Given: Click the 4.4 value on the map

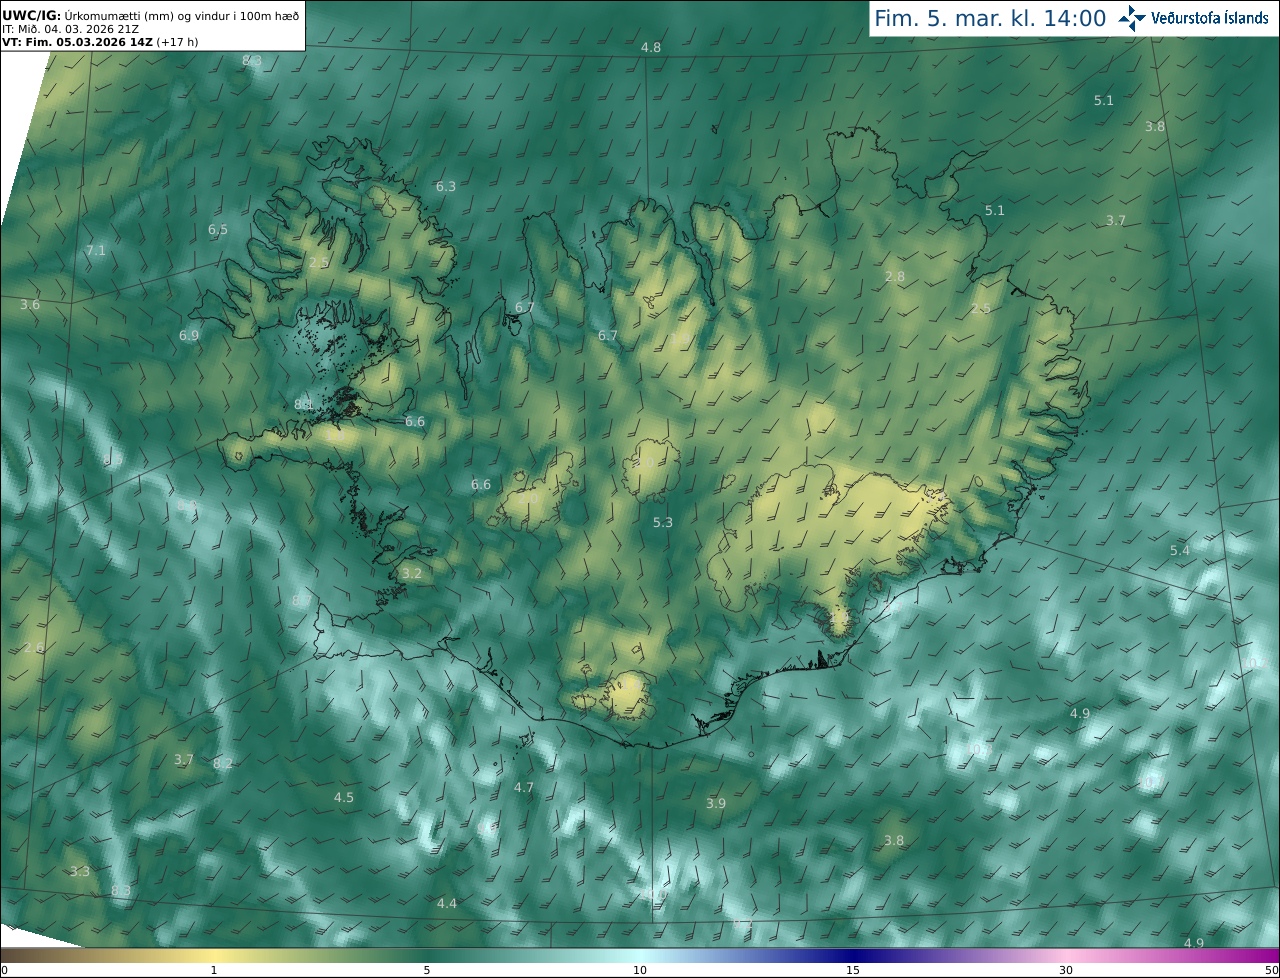Looking at the screenshot, I should 447,904.
